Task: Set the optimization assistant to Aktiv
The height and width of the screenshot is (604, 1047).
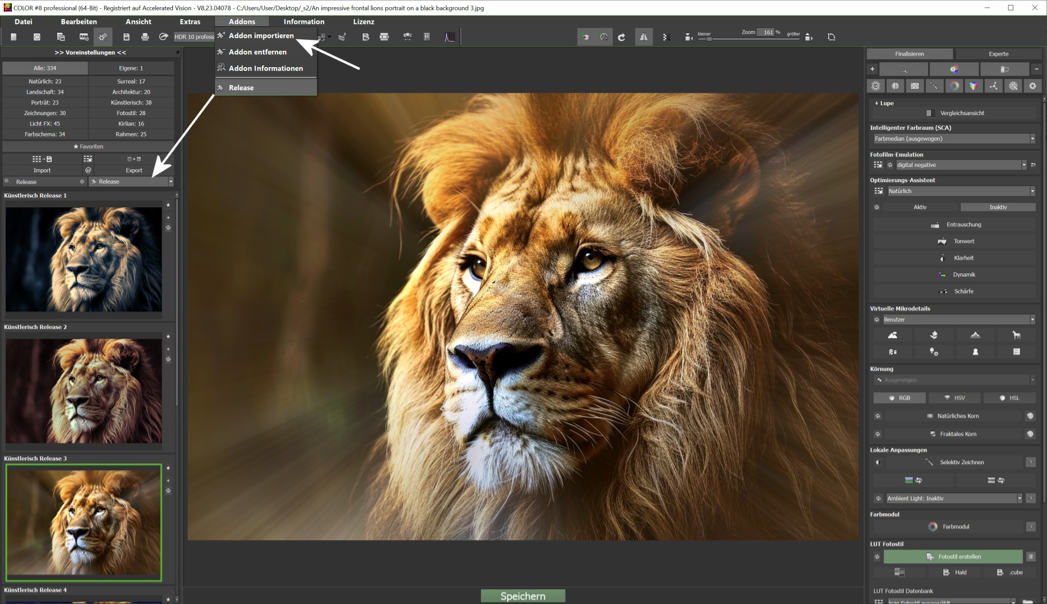Action: [919, 207]
